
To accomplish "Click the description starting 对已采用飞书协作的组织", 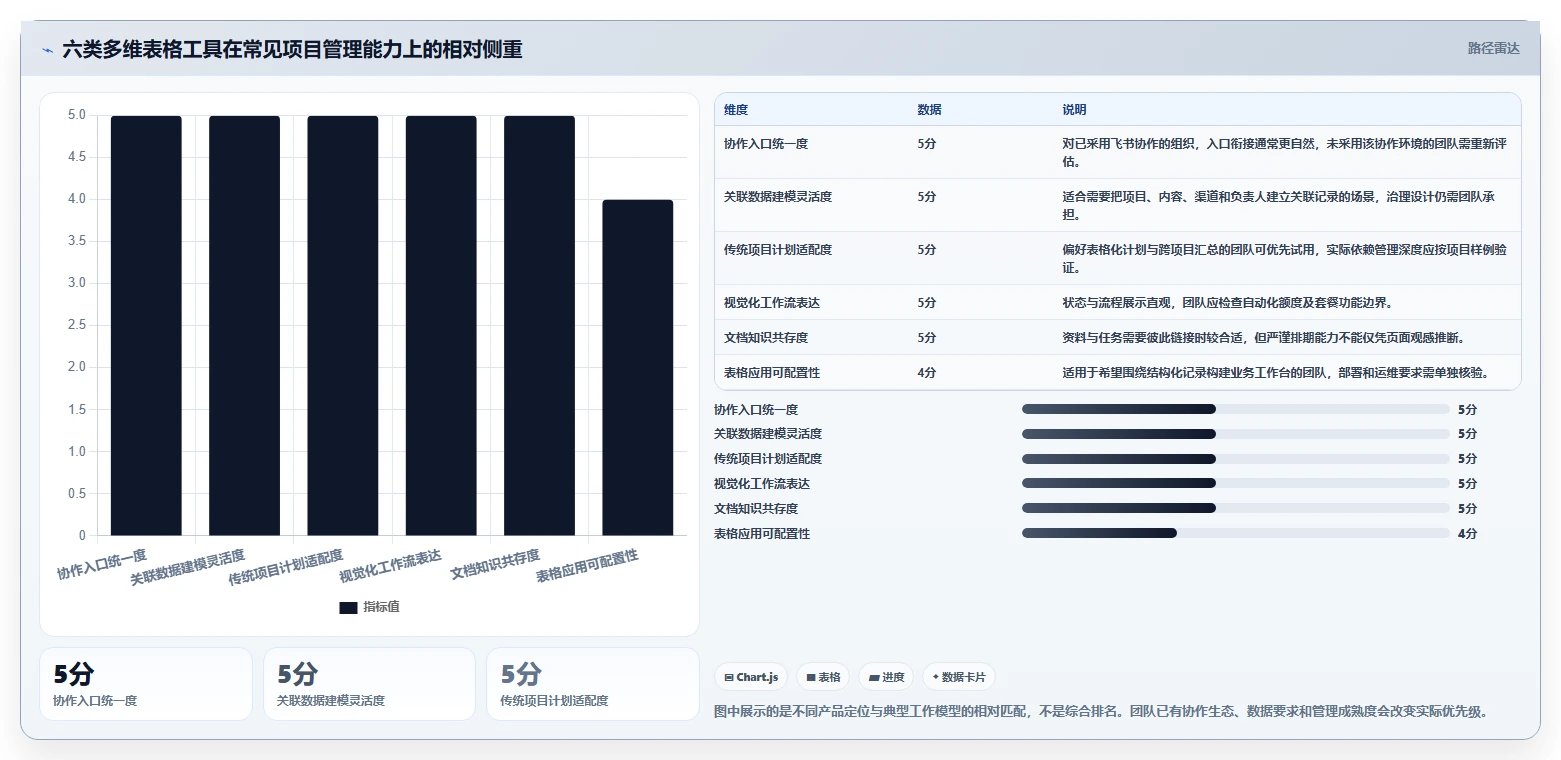I will coord(1284,152).
